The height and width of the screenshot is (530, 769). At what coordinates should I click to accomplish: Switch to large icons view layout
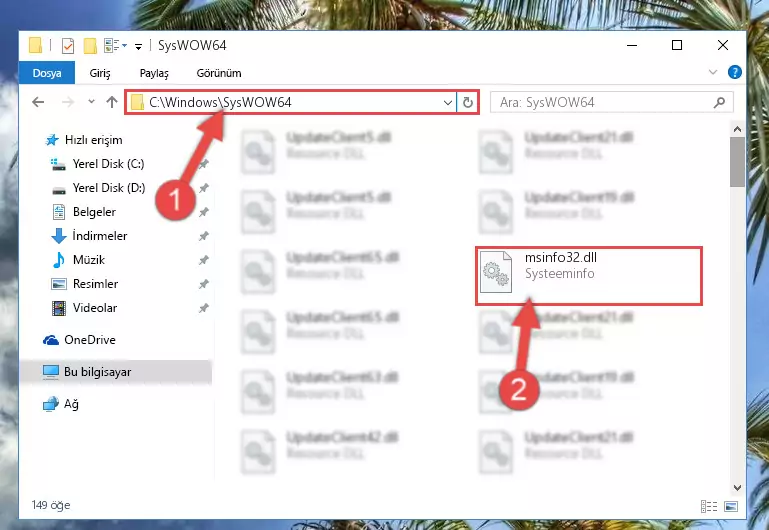point(731,506)
